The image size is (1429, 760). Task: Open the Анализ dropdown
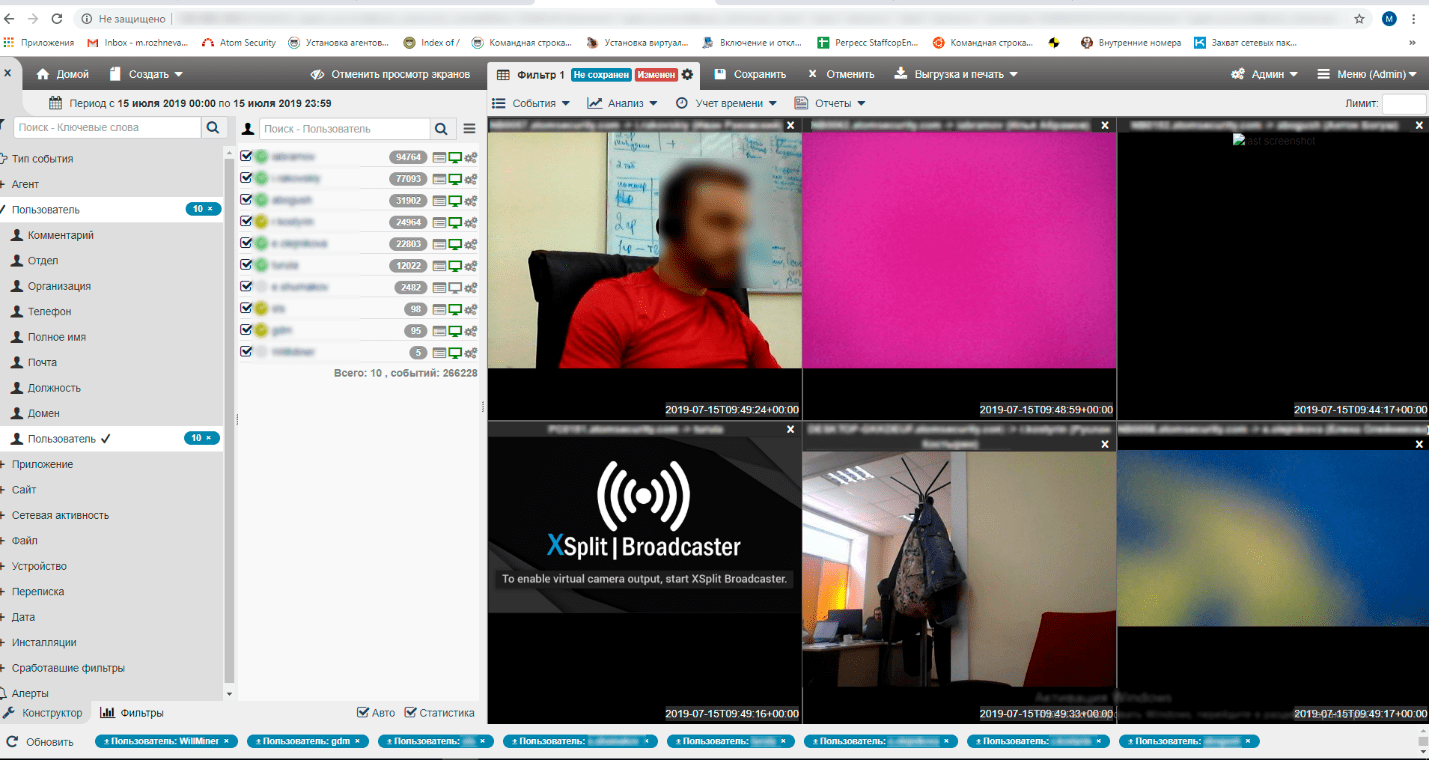pos(622,103)
